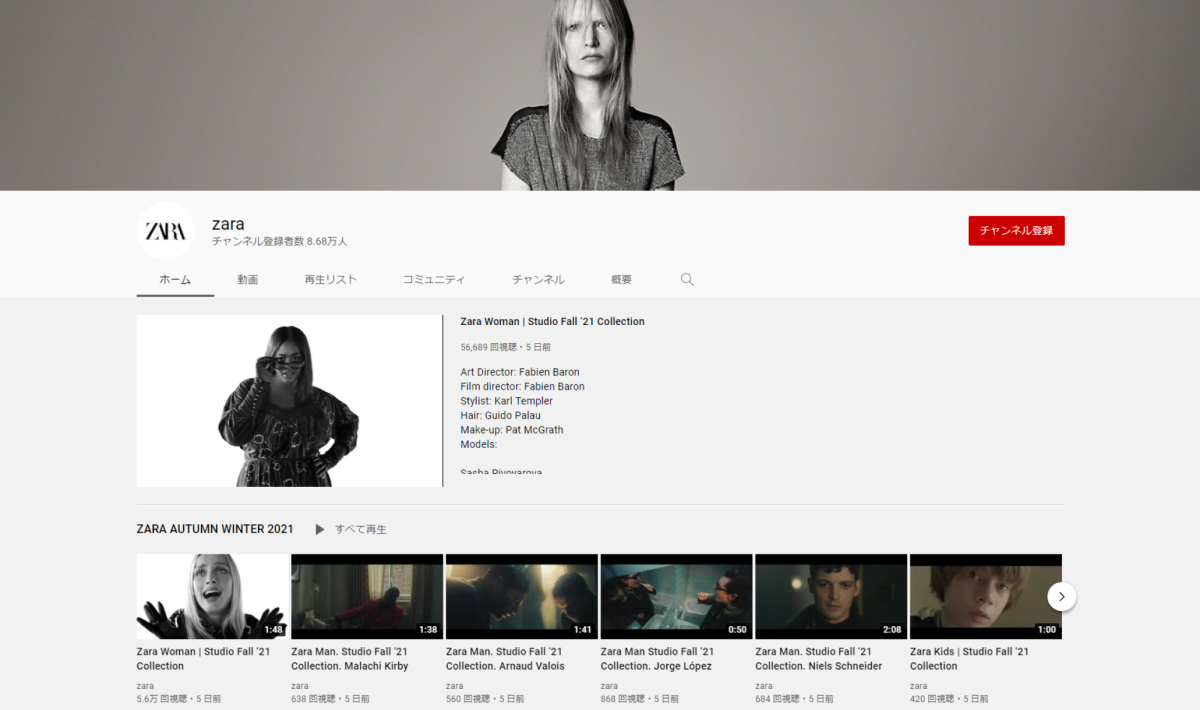Open the Niels Schneider video thumbnail
The image size is (1200, 710).
click(831, 597)
